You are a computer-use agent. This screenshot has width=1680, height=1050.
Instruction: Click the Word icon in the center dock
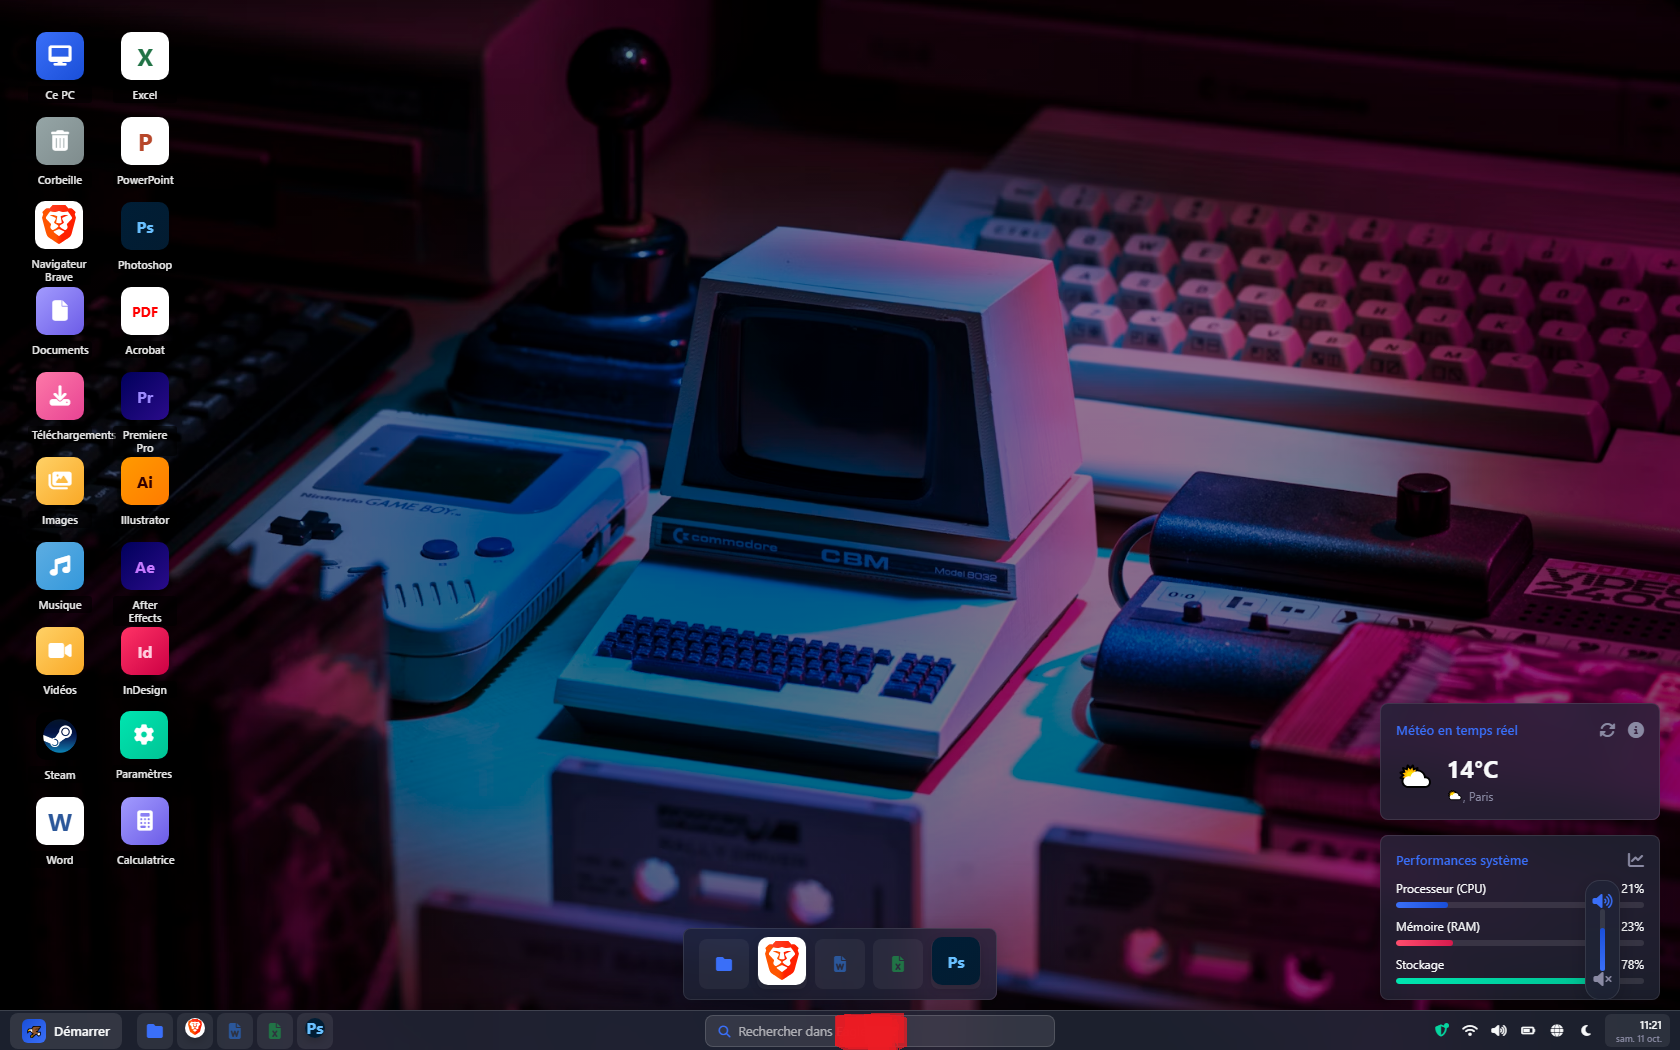pyautogui.click(x=840, y=963)
